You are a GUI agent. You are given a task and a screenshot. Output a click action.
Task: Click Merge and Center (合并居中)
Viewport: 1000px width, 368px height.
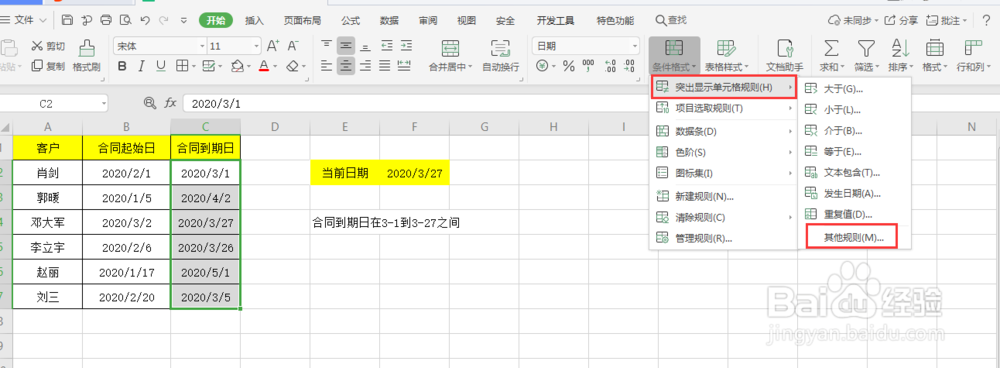(450, 55)
